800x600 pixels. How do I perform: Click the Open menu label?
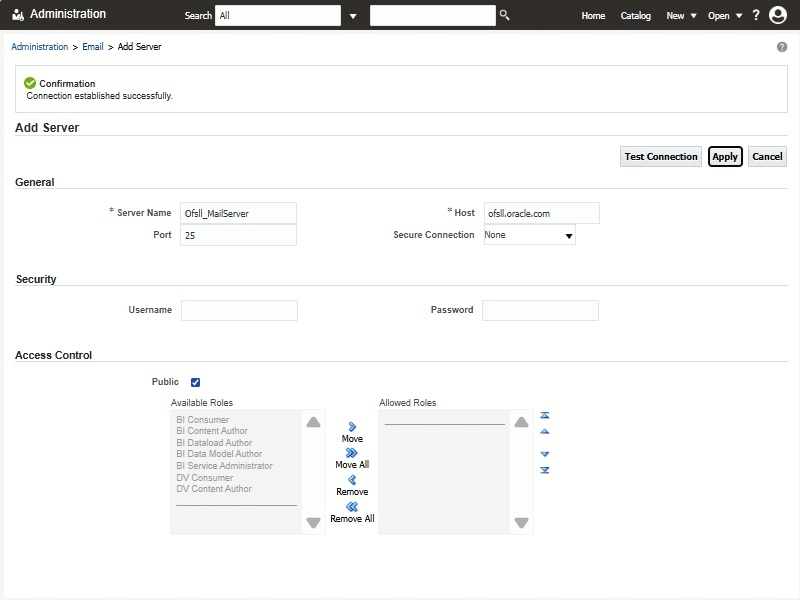[718, 16]
